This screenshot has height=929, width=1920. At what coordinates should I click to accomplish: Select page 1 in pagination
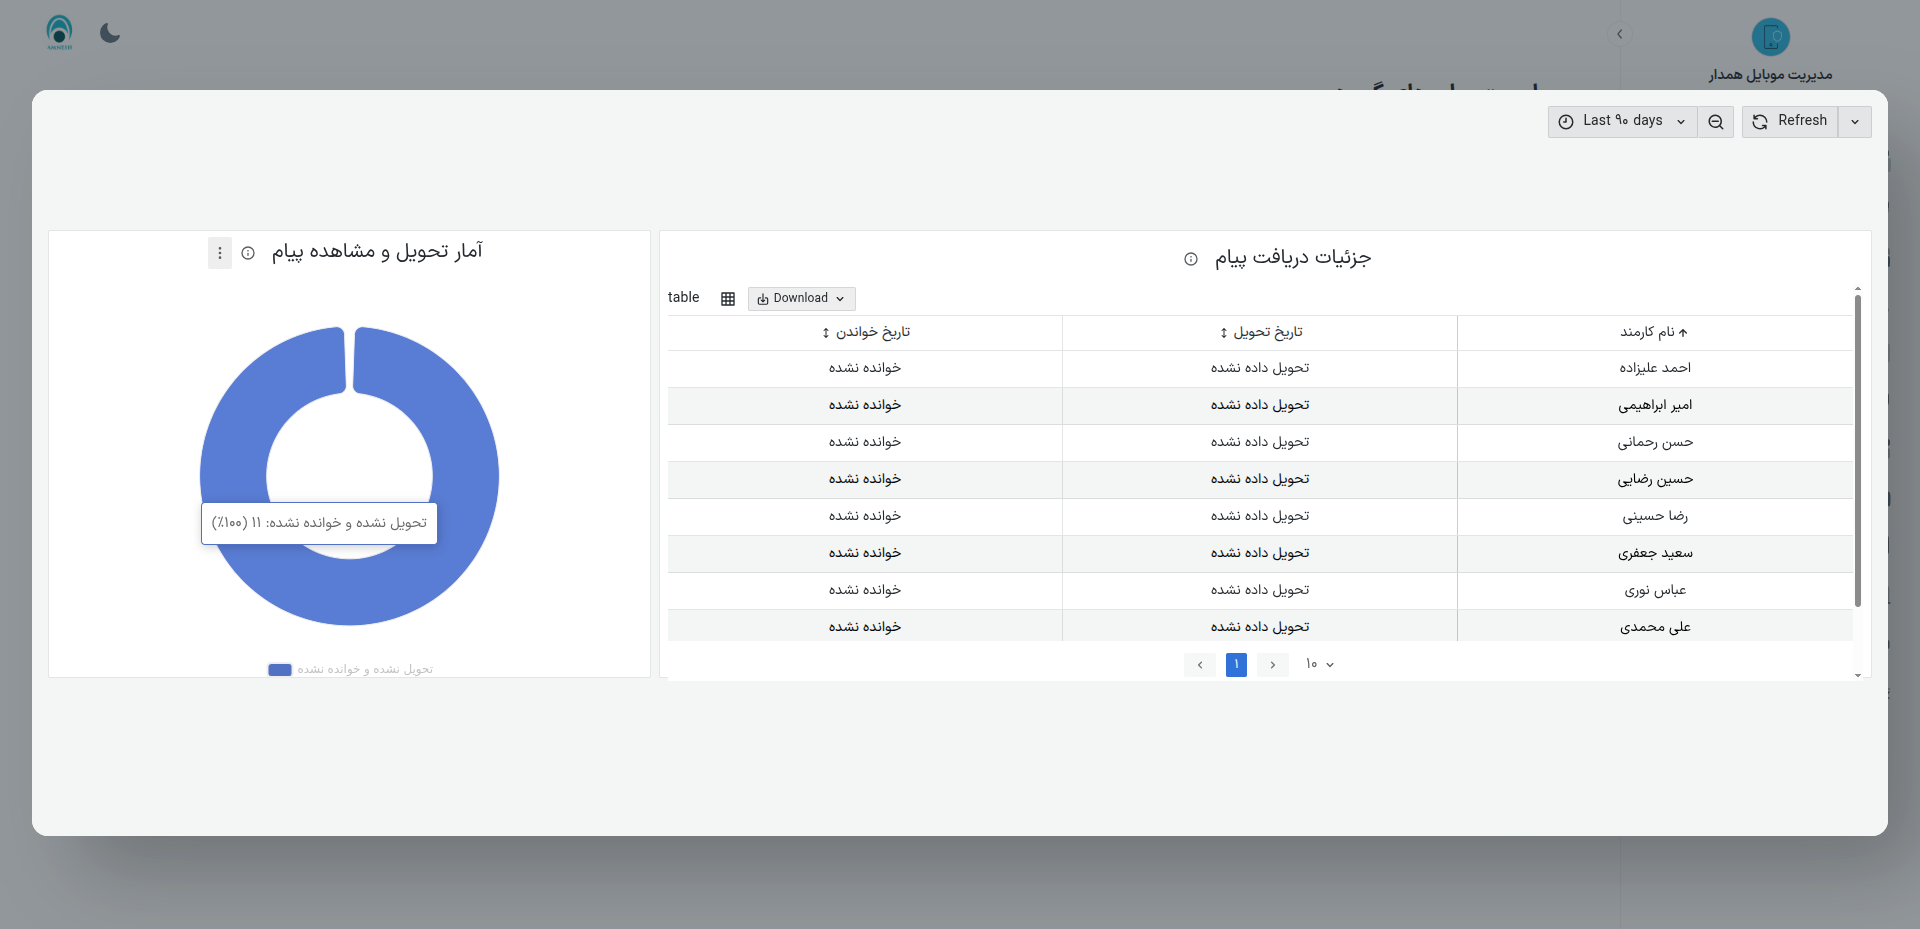[1236, 664]
